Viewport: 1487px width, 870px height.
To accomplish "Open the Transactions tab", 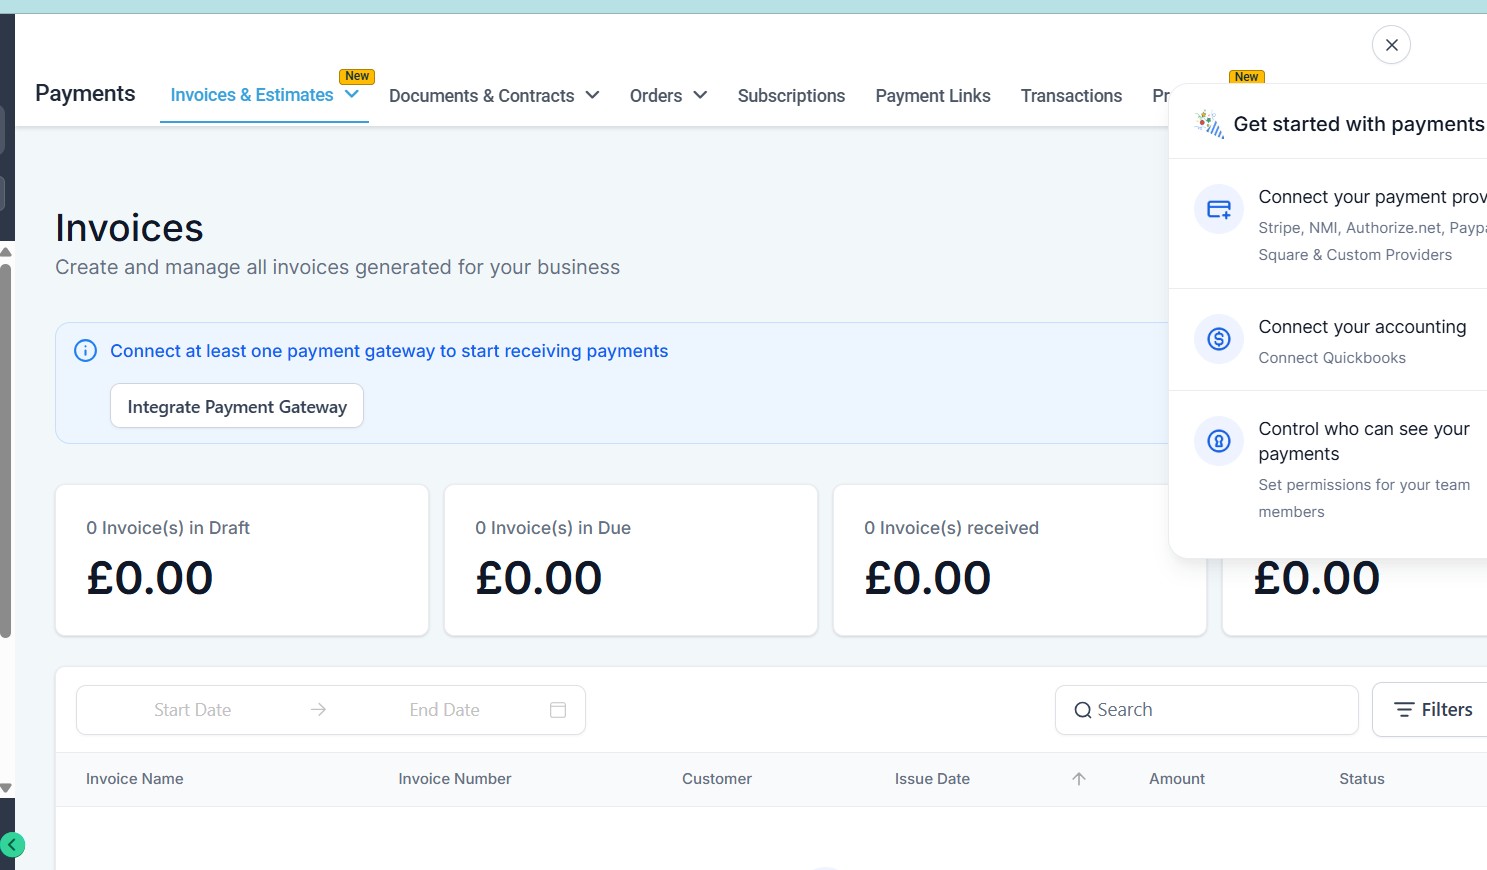I will (x=1071, y=95).
